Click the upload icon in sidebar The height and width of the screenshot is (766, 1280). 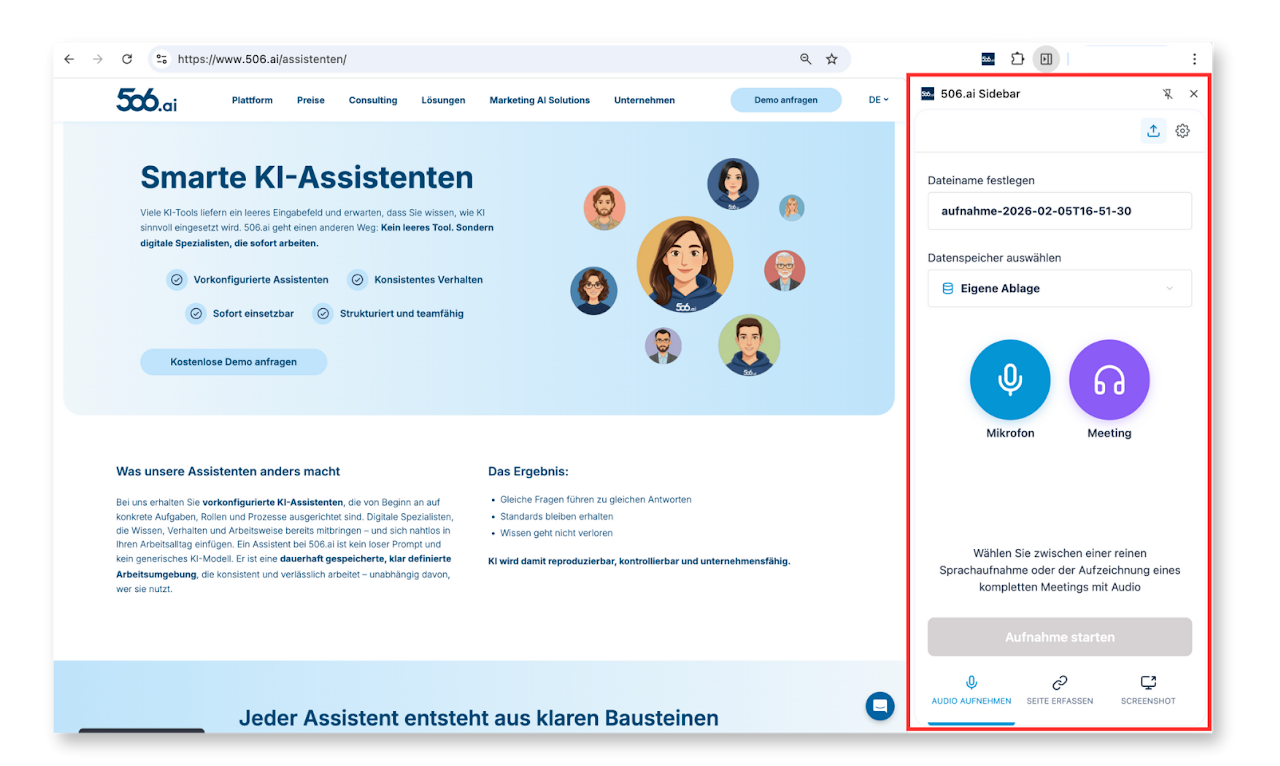[1153, 130]
